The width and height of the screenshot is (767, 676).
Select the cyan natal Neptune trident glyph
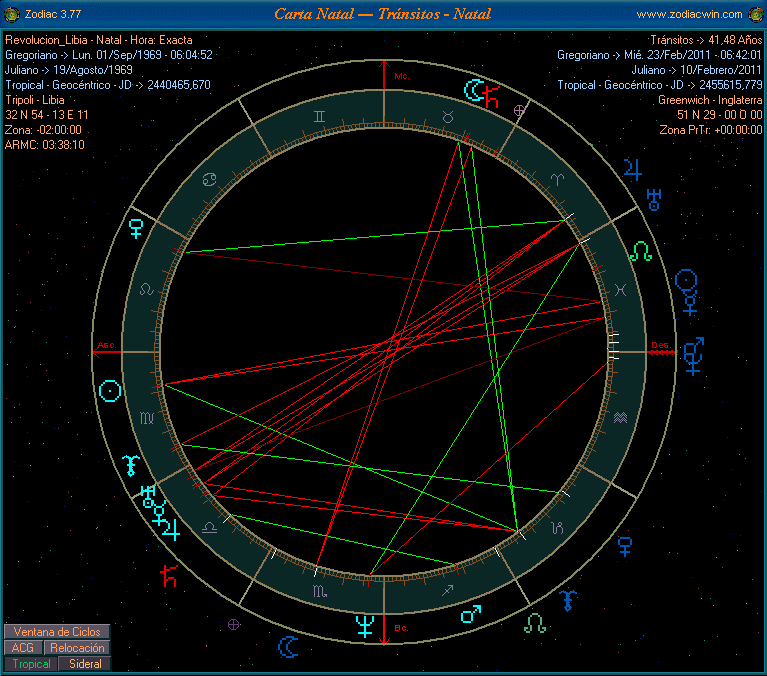pyautogui.click(x=365, y=627)
